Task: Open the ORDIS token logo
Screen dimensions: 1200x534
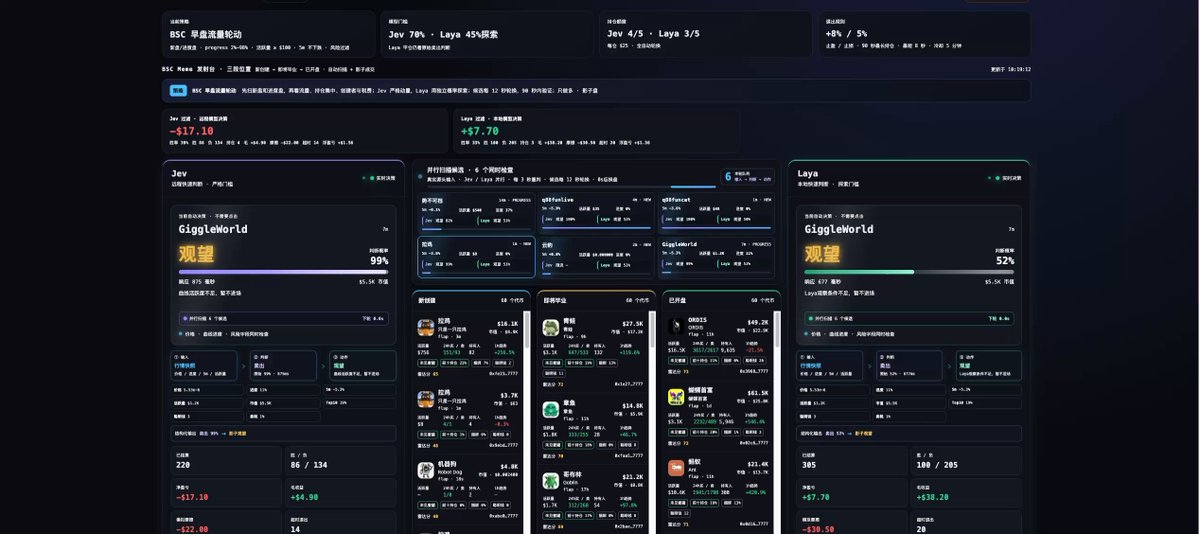Action: point(675,327)
